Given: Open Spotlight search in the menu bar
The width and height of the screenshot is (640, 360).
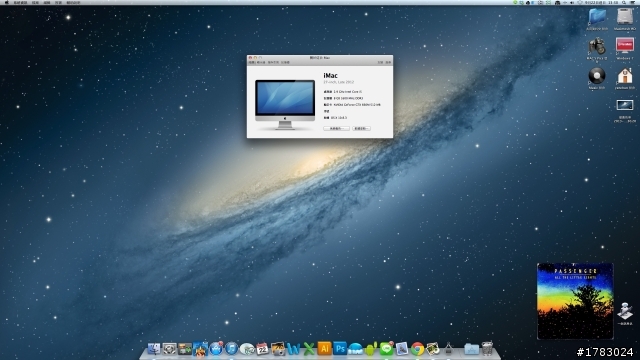Looking at the screenshot, I should click(x=624, y=2).
